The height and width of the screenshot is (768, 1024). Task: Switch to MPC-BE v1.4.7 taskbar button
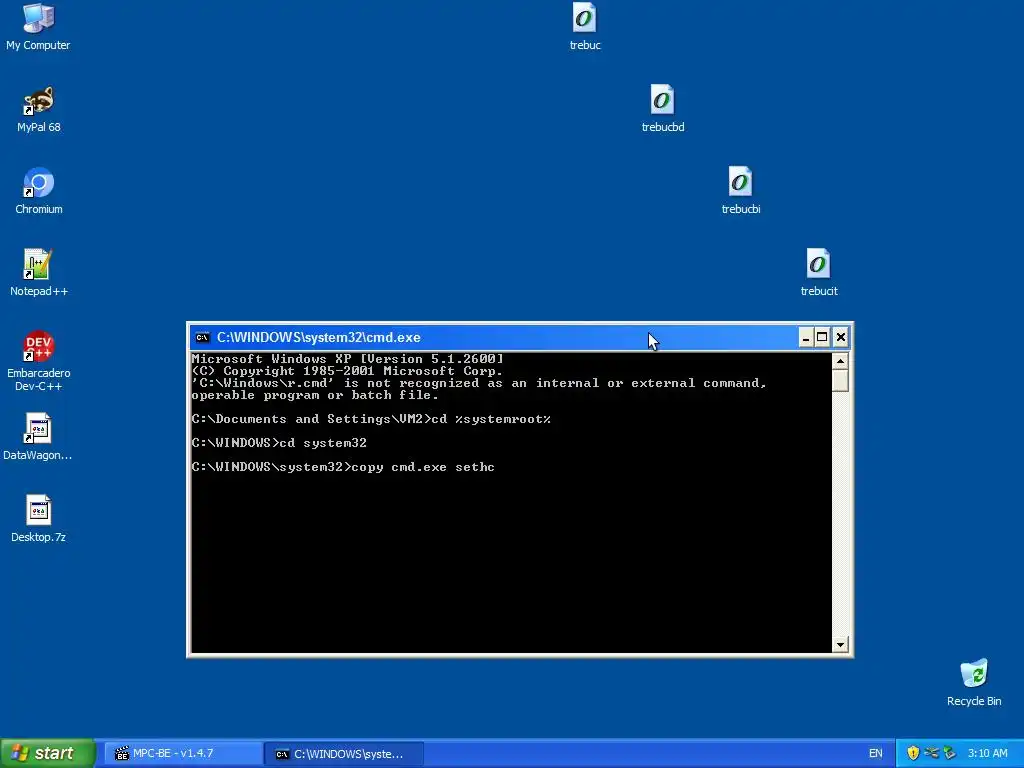tap(183, 754)
